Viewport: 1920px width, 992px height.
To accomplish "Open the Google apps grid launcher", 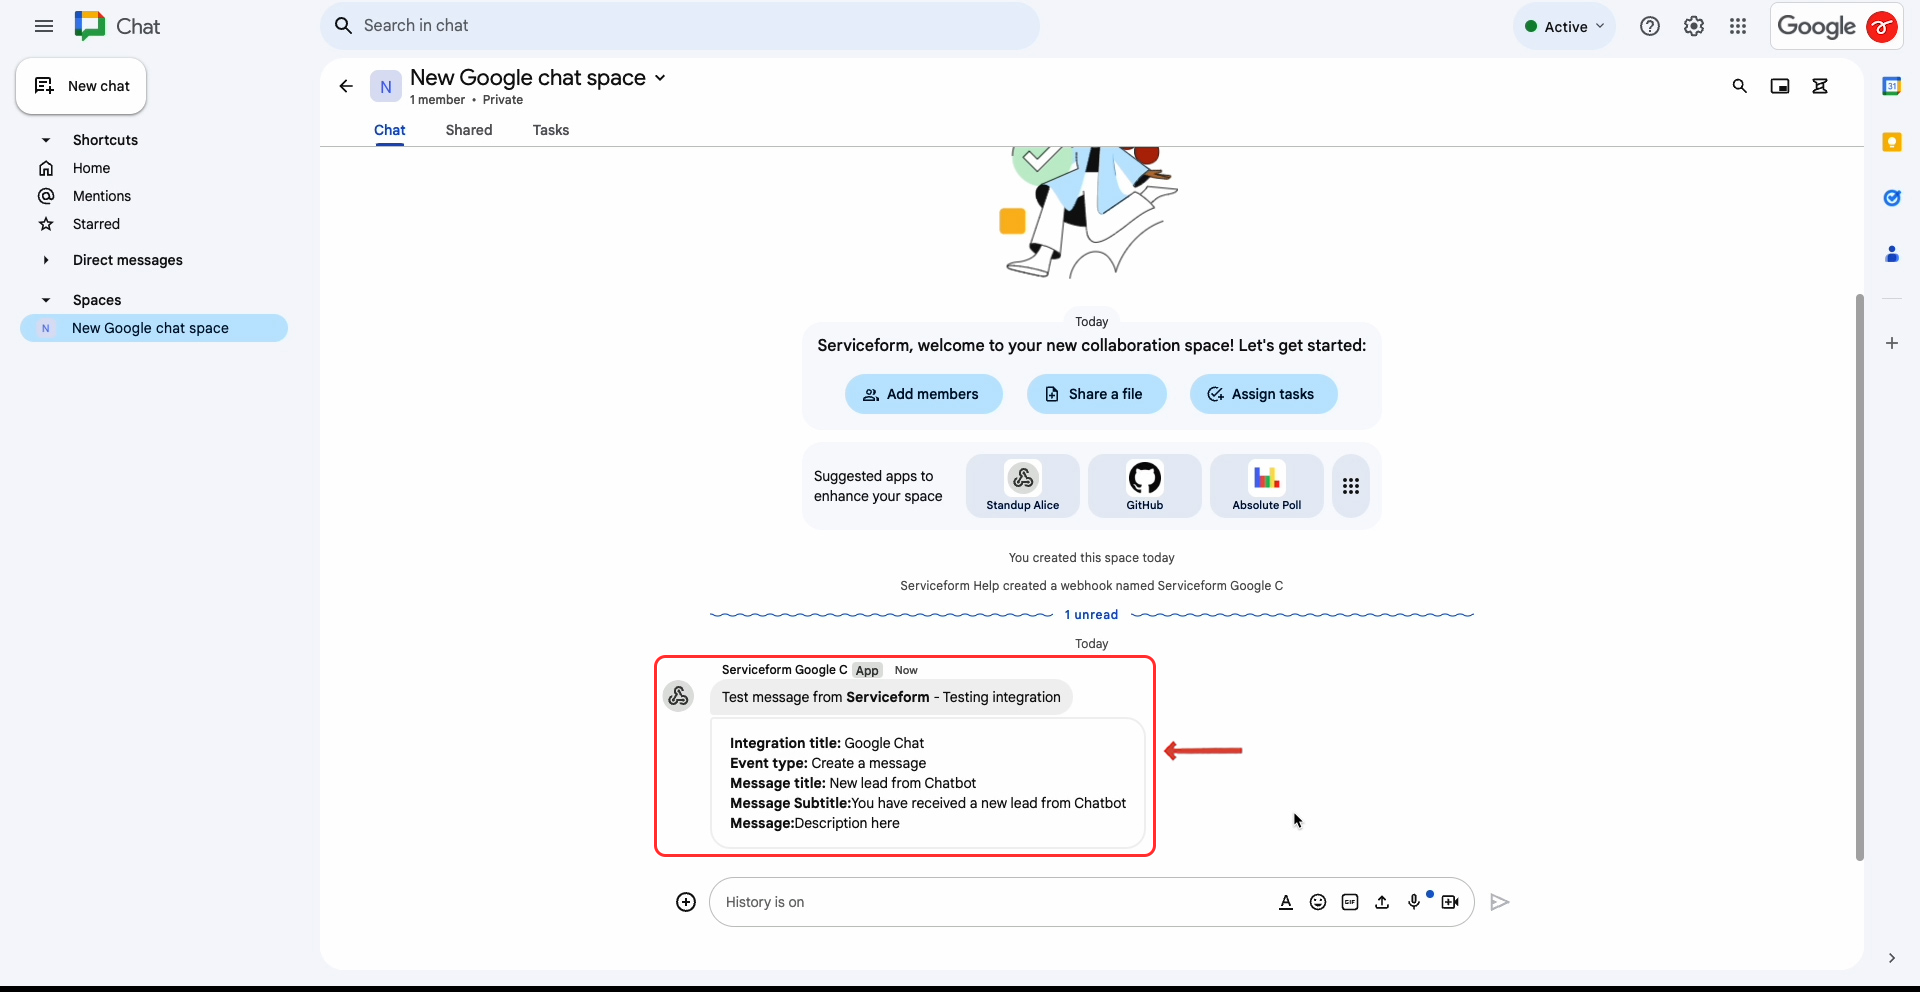I will point(1738,27).
